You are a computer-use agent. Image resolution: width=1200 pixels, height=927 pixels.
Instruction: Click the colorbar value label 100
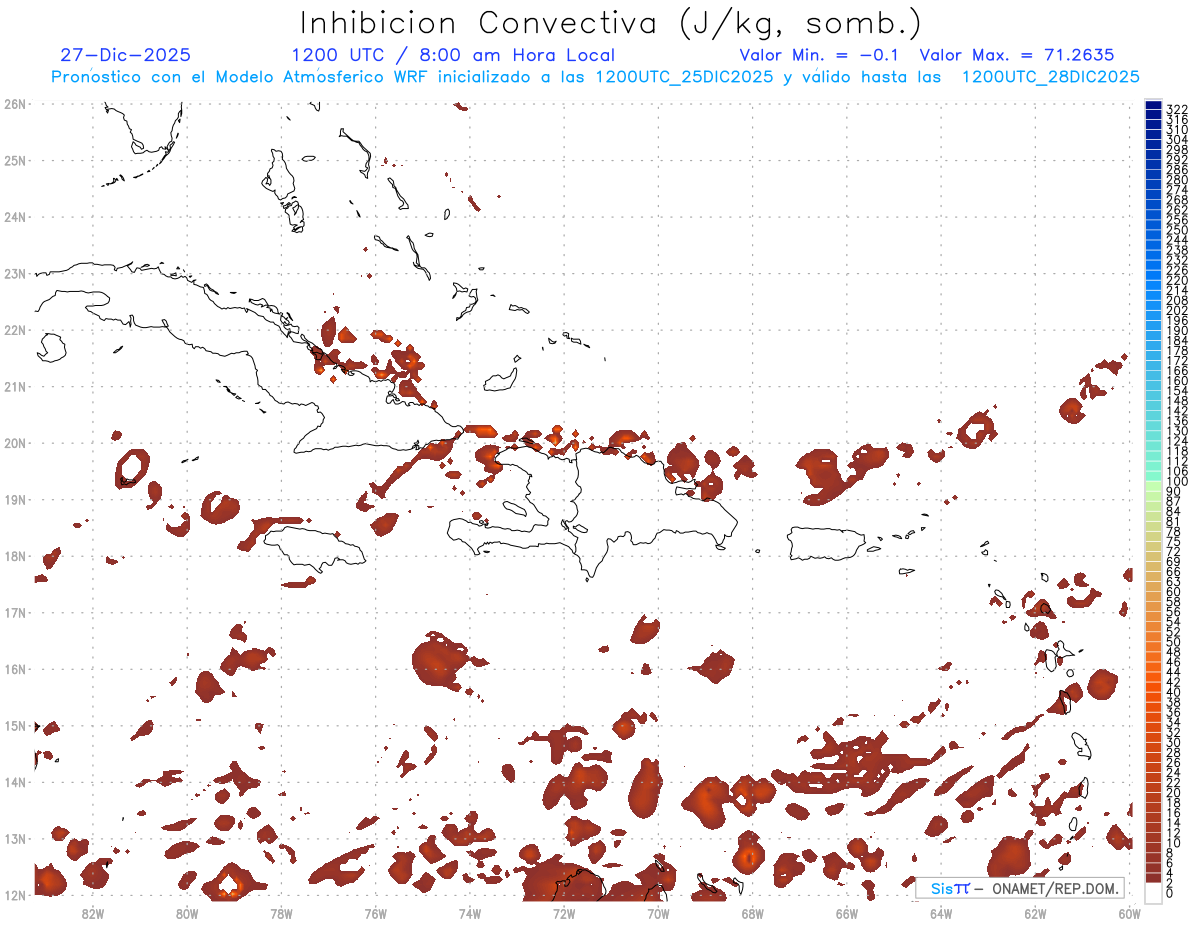tap(1177, 483)
